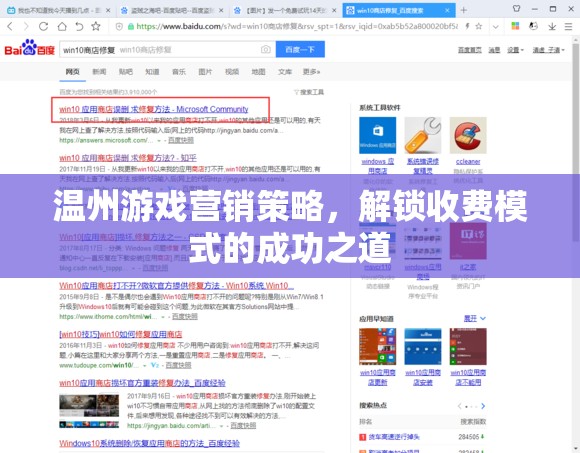Open 百度快照 for the ithome result
The width and height of the screenshot is (580, 453).
[185, 317]
